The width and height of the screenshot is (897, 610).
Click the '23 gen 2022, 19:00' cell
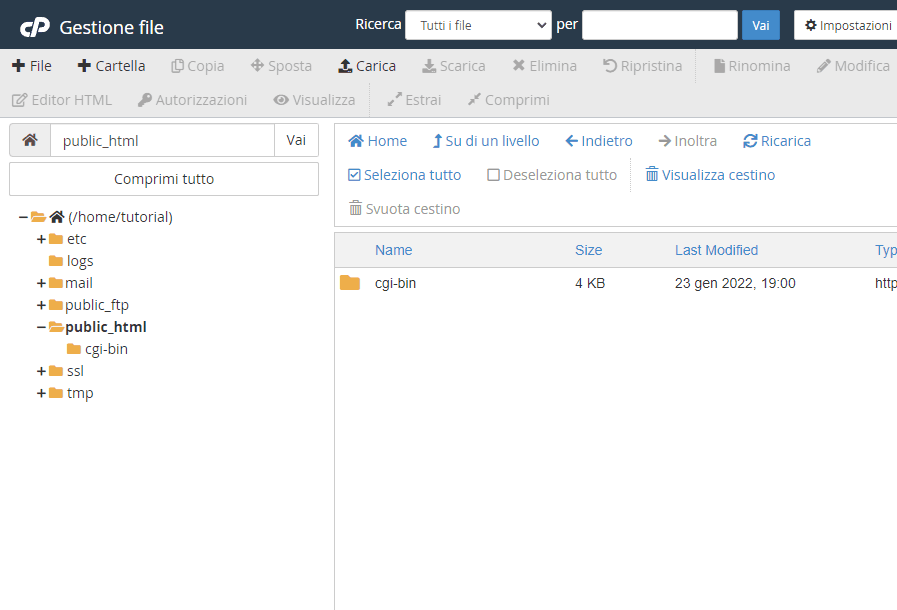point(735,283)
